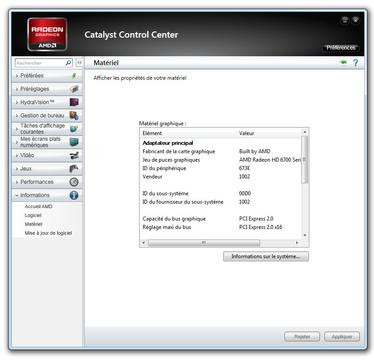Select the Adaptateur principal row

tap(220, 143)
